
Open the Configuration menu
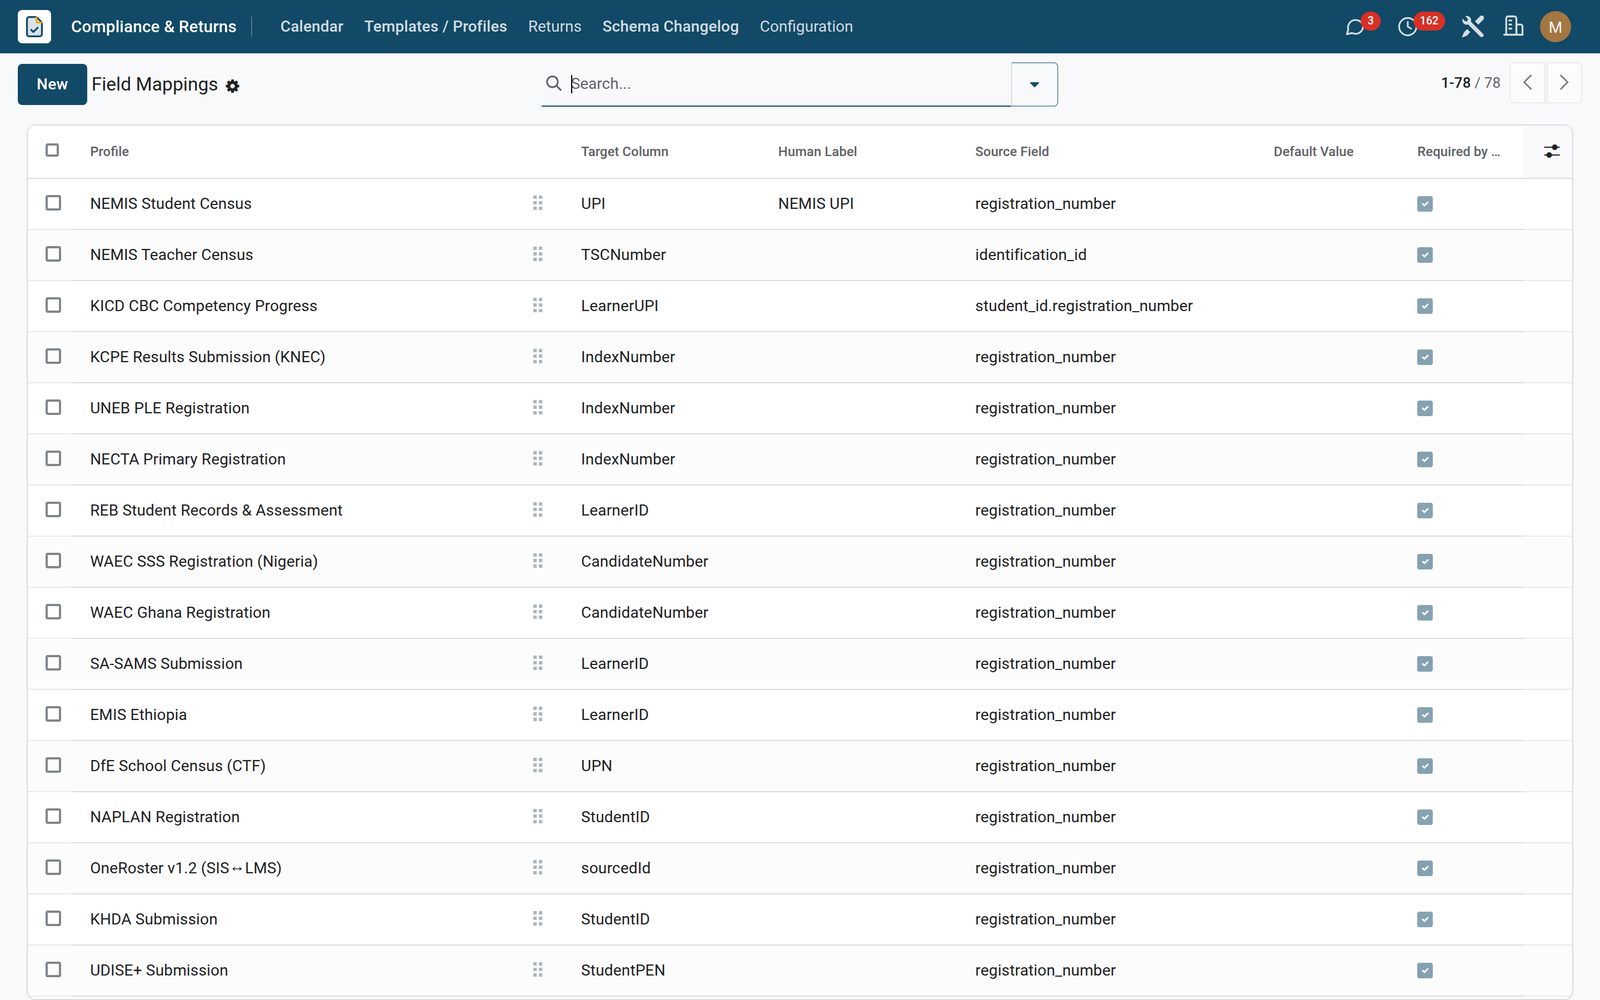click(806, 26)
